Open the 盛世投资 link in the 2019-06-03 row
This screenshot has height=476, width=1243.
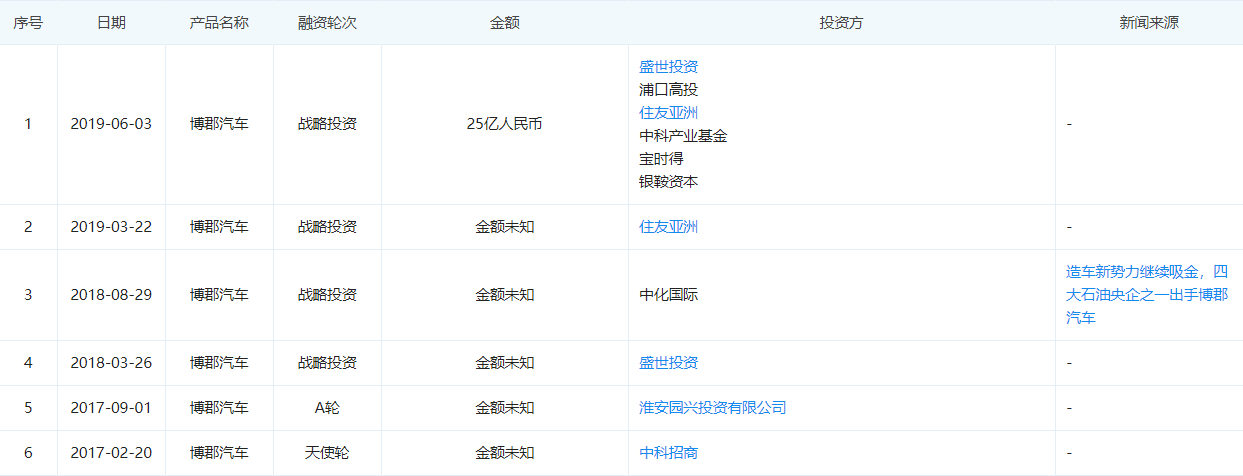(668, 67)
